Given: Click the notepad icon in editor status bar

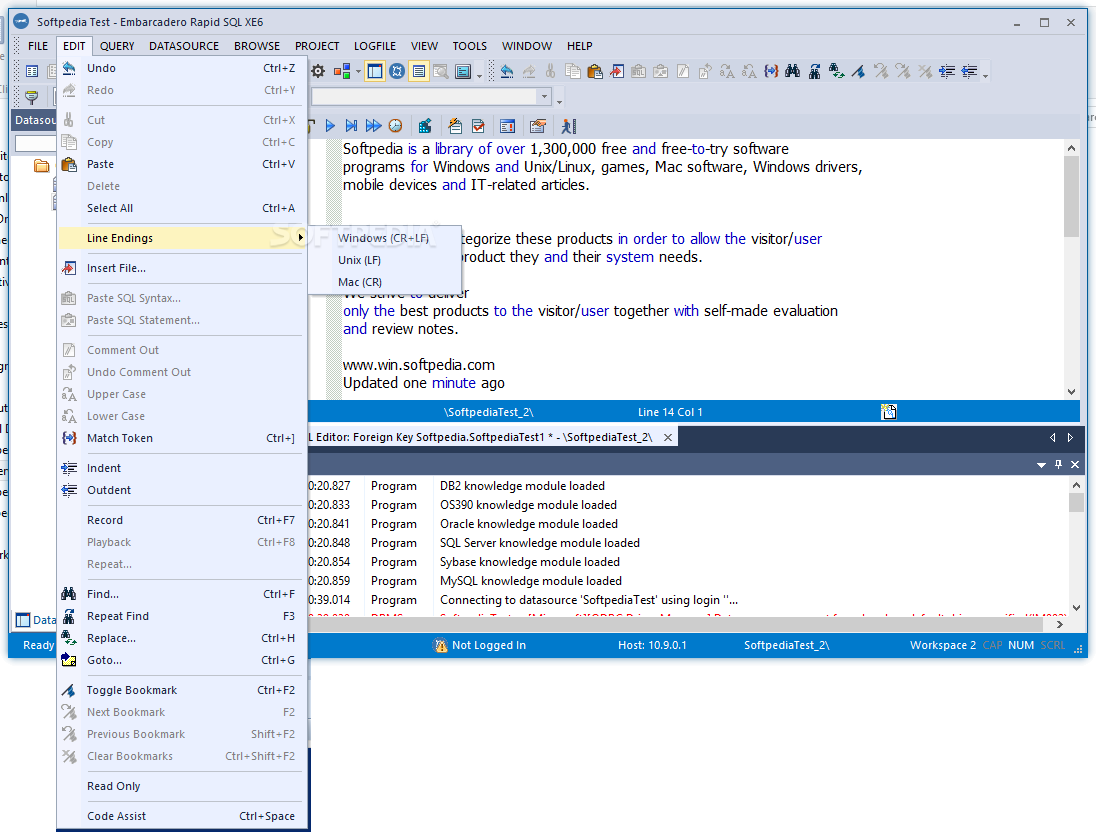Looking at the screenshot, I should [x=889, y=412].
